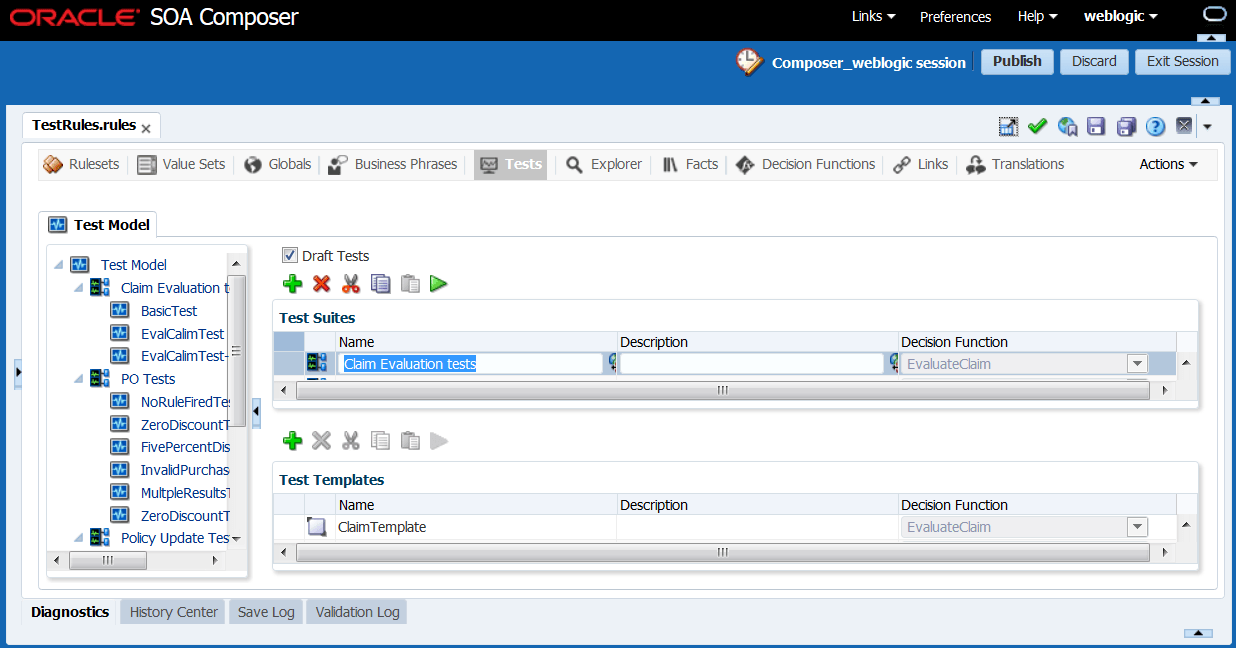Cut the selected test suite
The height and width of the screenshot is (648, 1236).
(350, 284)
